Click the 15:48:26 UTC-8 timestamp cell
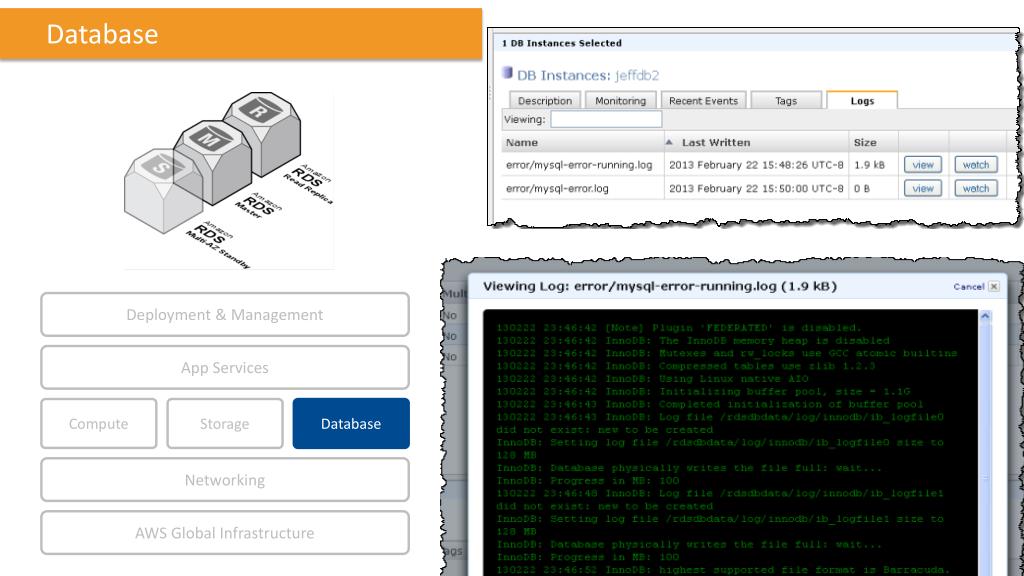 (756, 165)
